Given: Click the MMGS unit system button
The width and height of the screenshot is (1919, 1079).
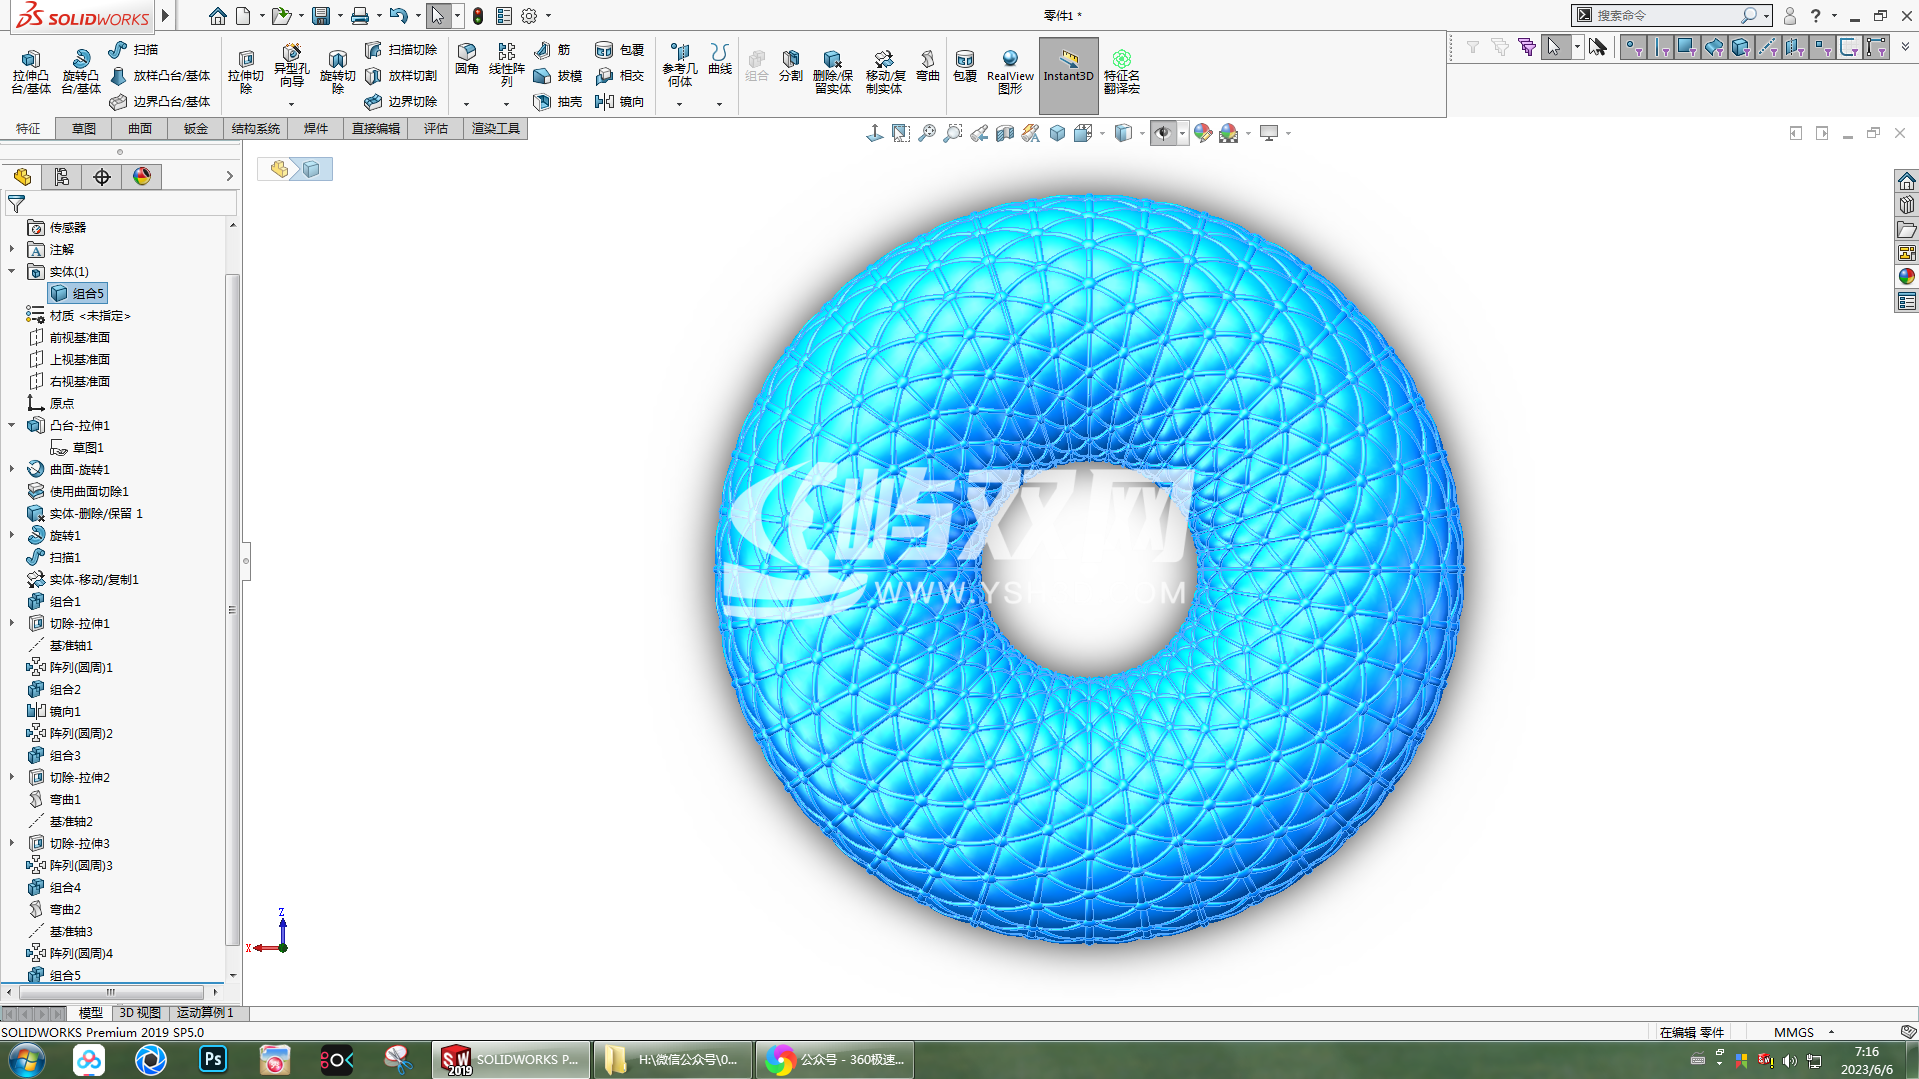Looking at the screenshot, I should coord(1794,1032).
